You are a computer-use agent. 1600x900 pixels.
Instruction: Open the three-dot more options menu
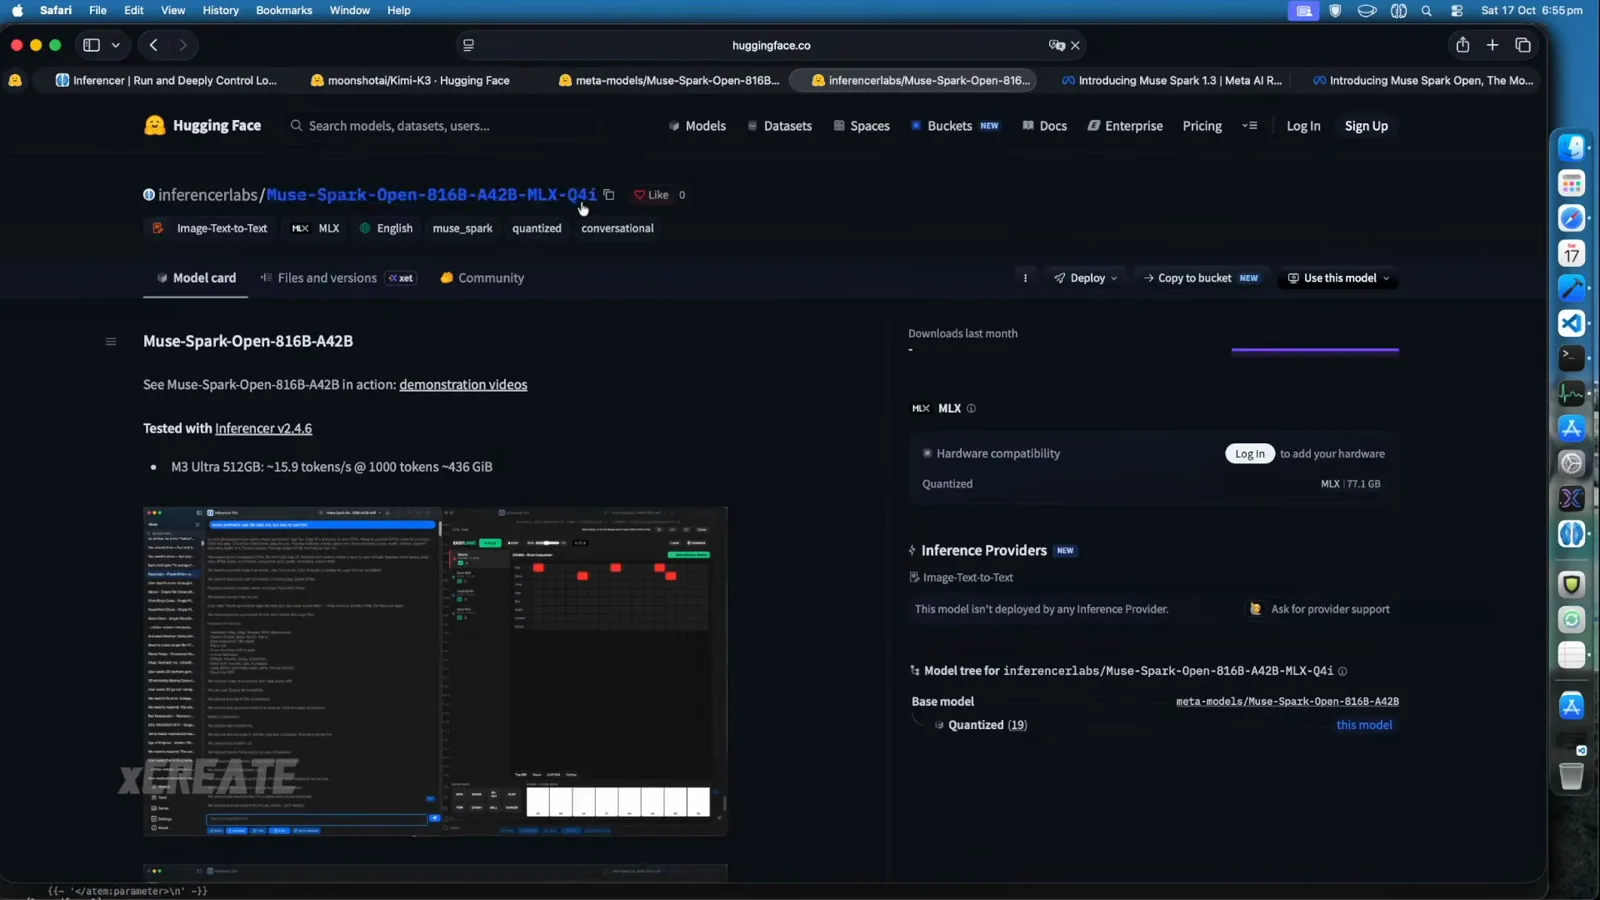click(1025, 278)
